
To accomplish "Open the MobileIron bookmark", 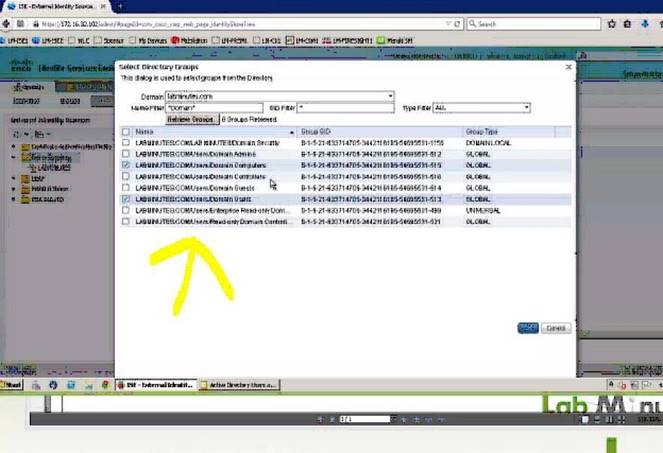I will 189,41.
